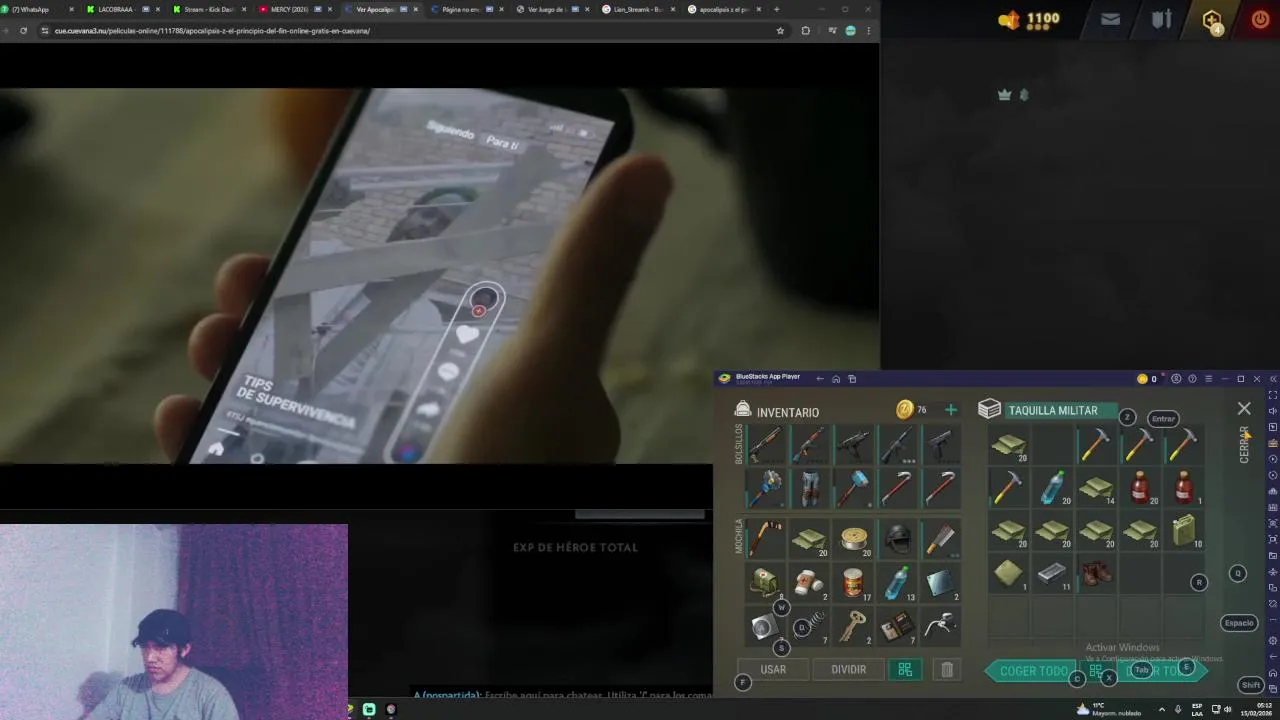
Task: Open the shield guild icon in game header
Action: point(1161,19)
